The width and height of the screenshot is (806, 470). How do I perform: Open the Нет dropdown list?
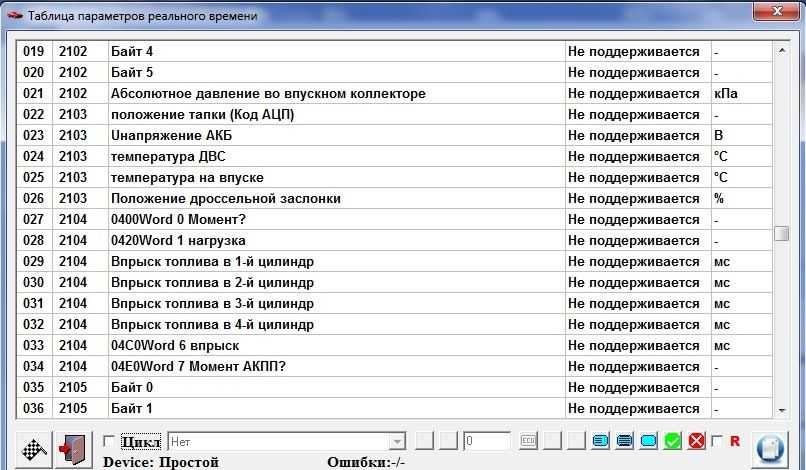pyautogui.click(x=396, y=441)
